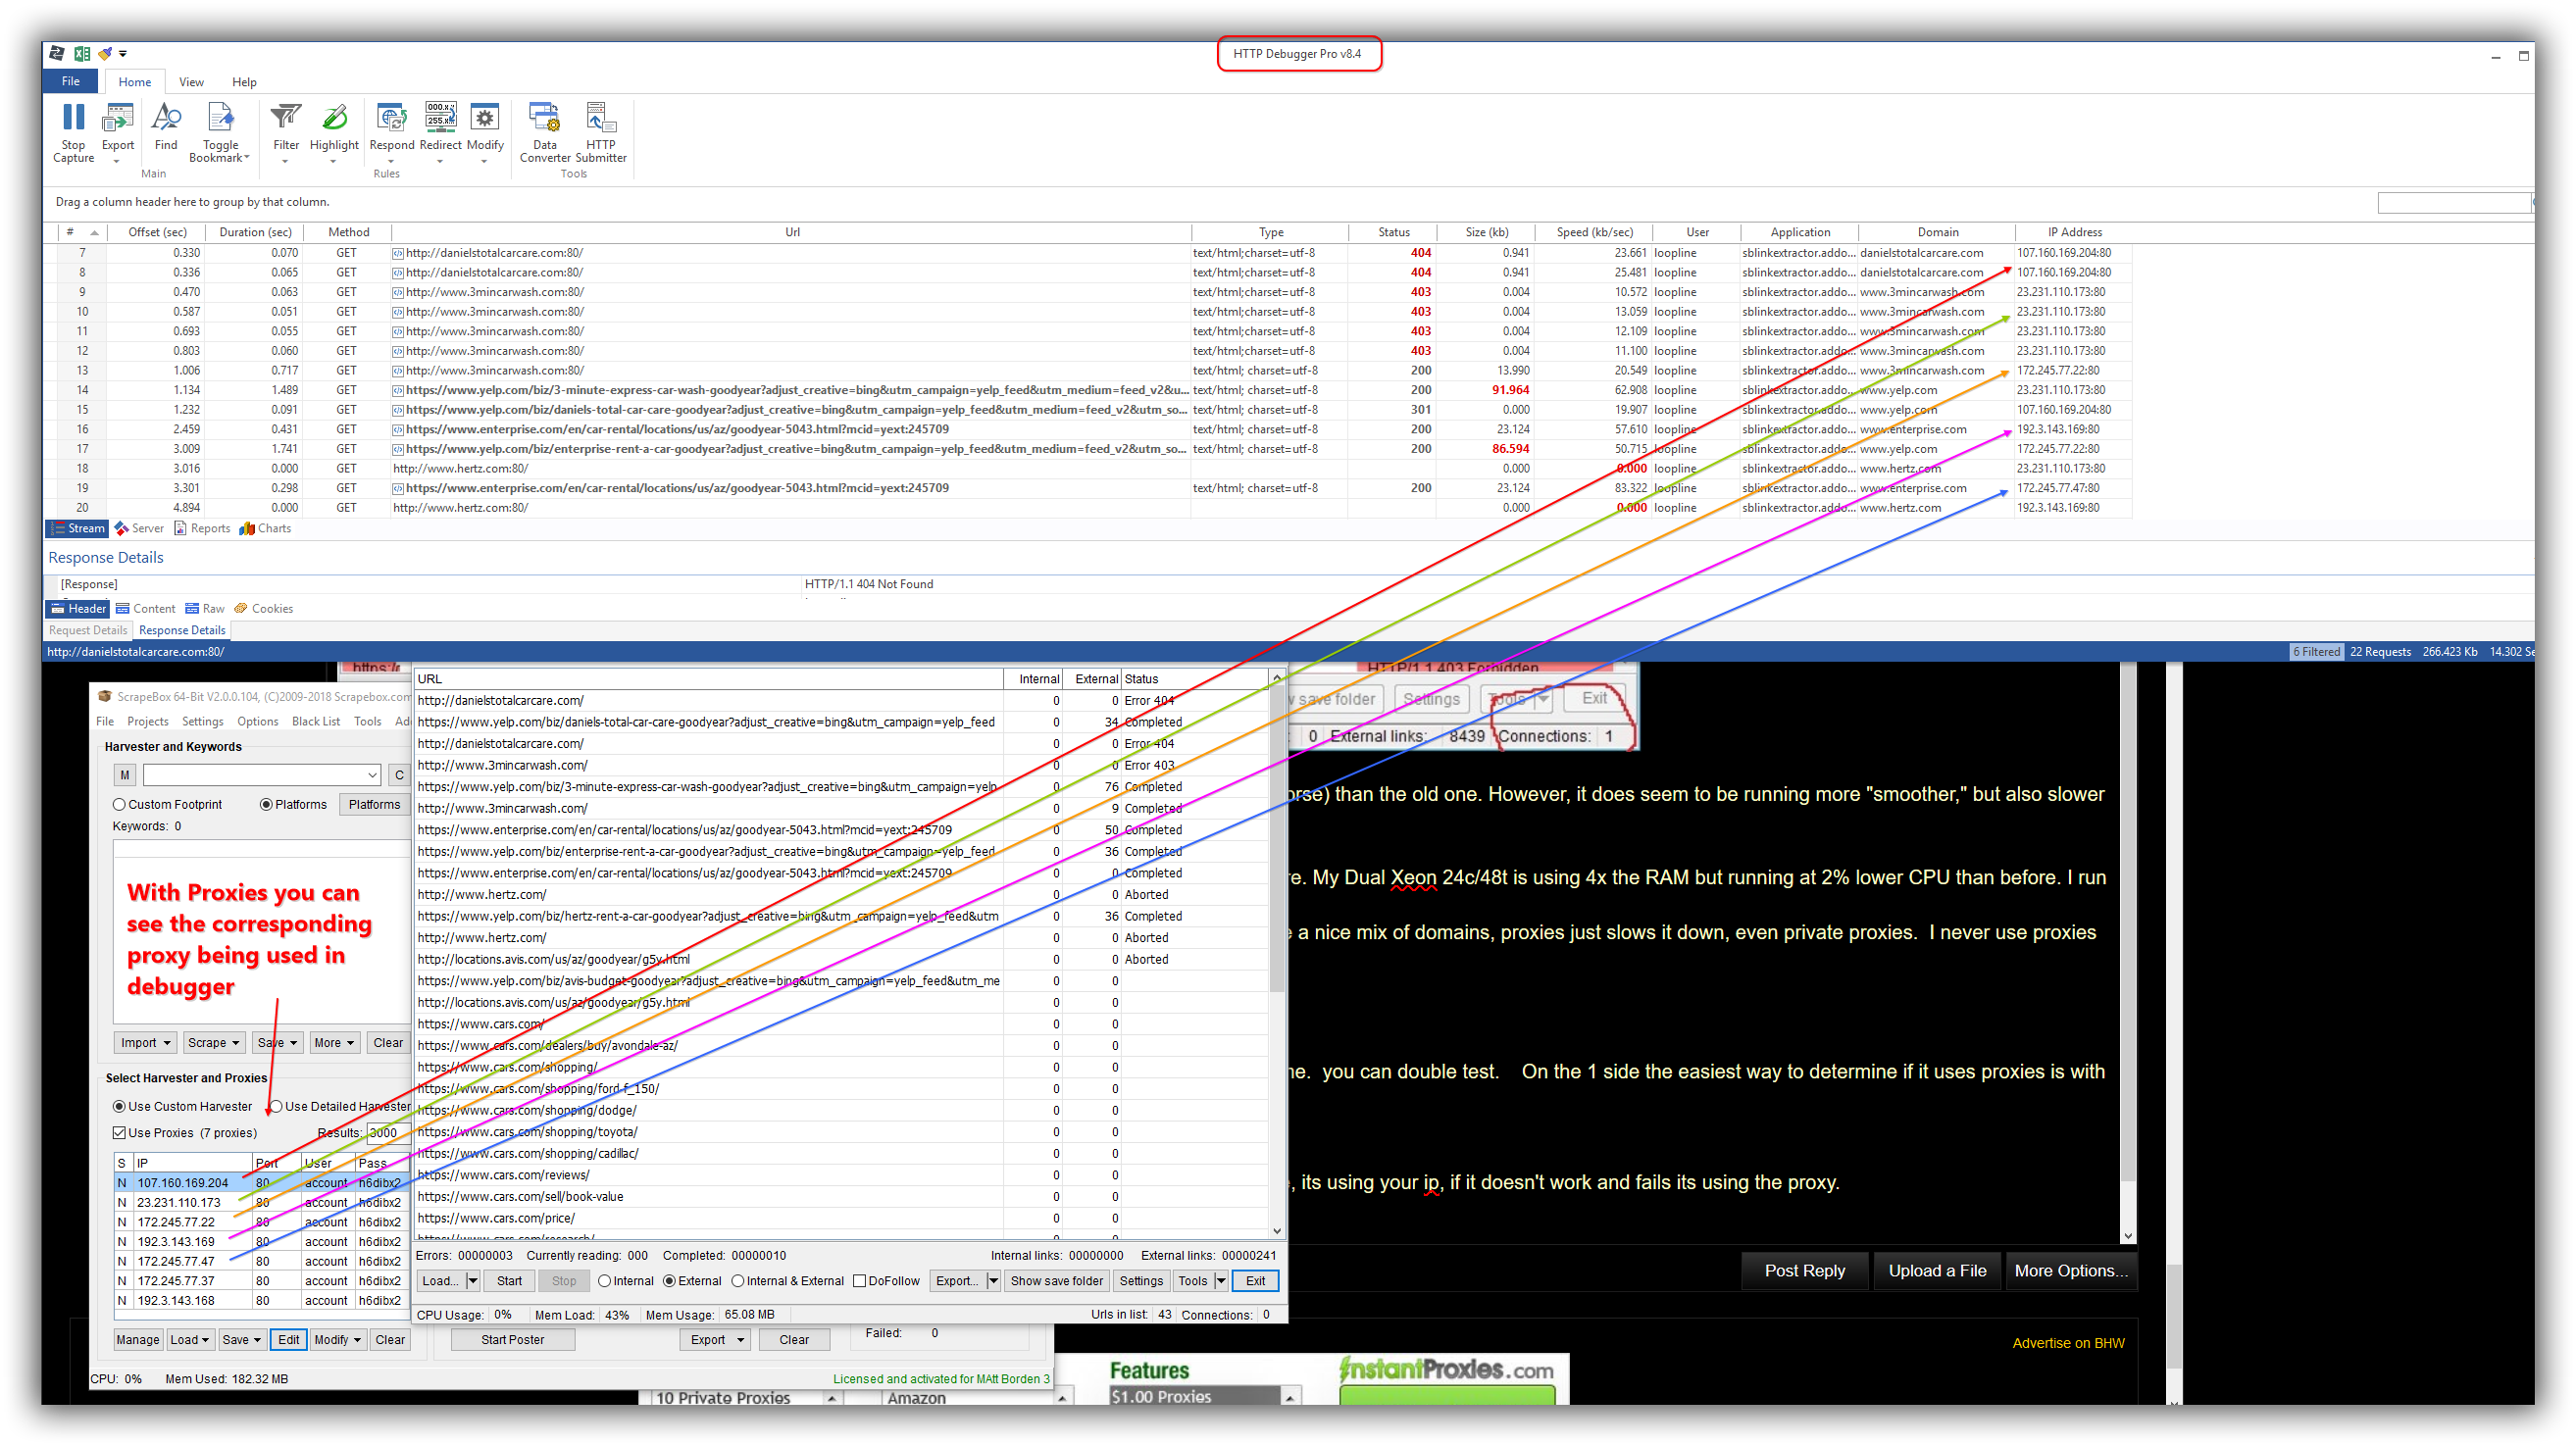This screenshot has height=1446, width=2576.
Task: Open the proxy Load dropdown button
Action: click(189, 1341)
